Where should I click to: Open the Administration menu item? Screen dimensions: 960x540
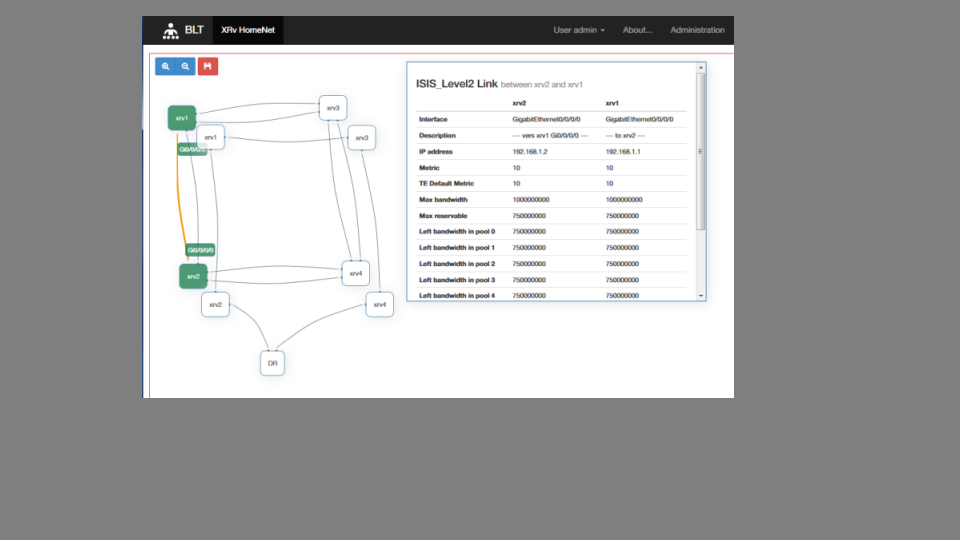[697, 30]
